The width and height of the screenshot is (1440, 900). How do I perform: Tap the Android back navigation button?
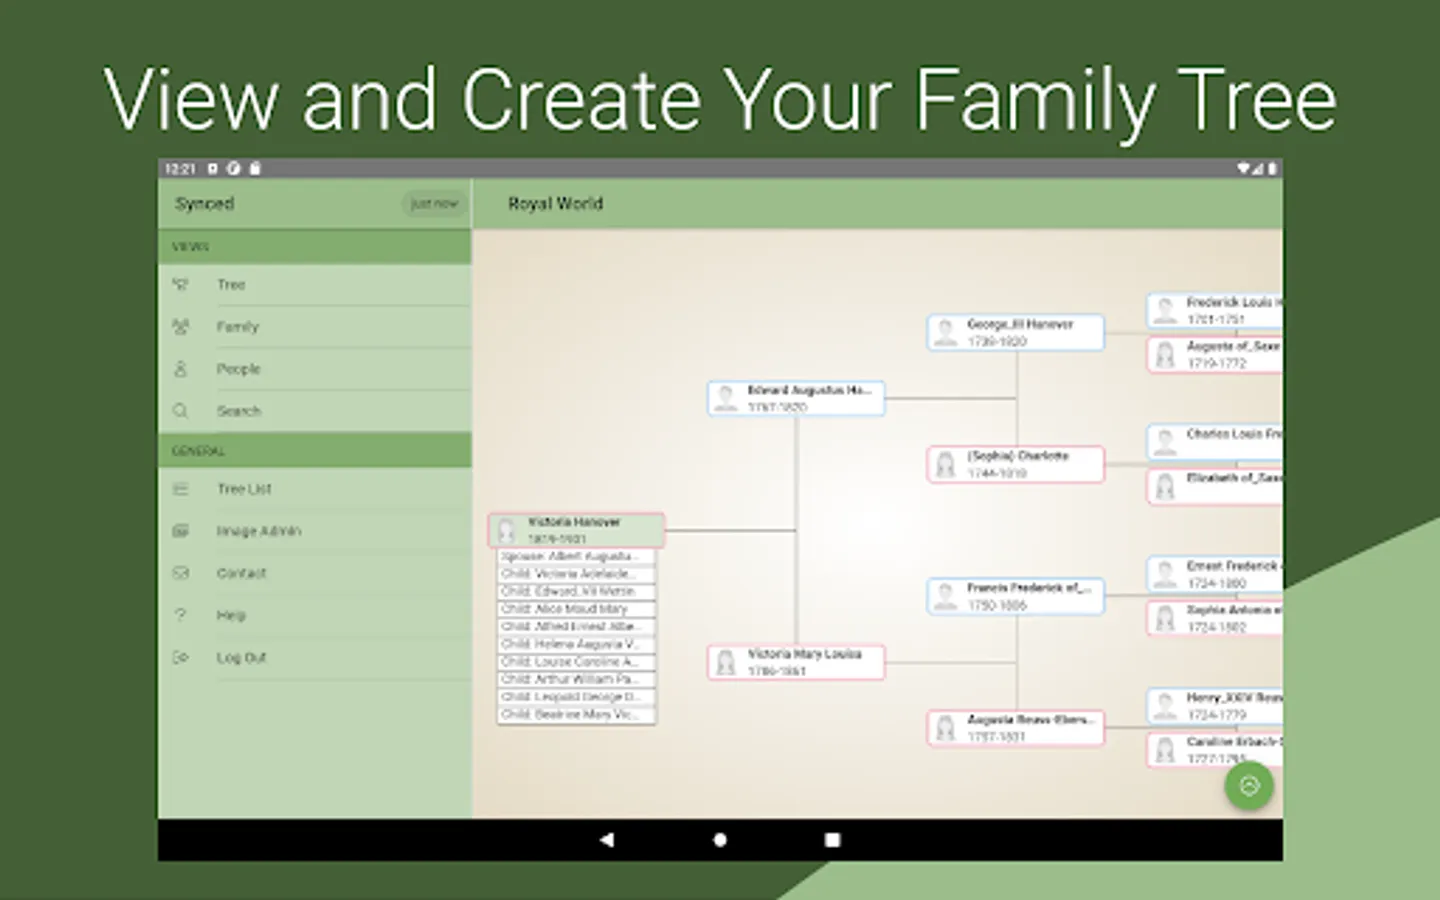607,840
